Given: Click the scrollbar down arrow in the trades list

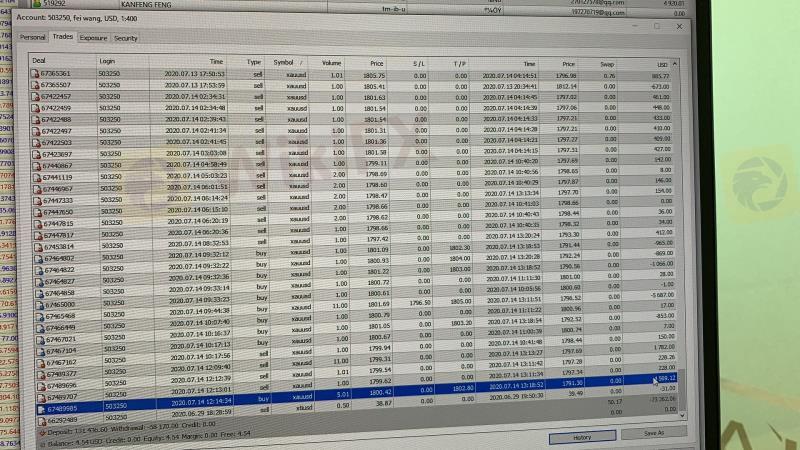Looking at the screenshot, I should (x=682, y=415).
